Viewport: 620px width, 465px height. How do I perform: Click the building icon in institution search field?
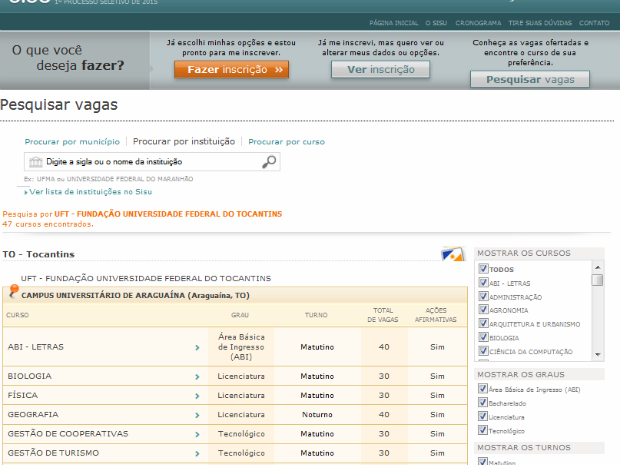click(36, 161)
